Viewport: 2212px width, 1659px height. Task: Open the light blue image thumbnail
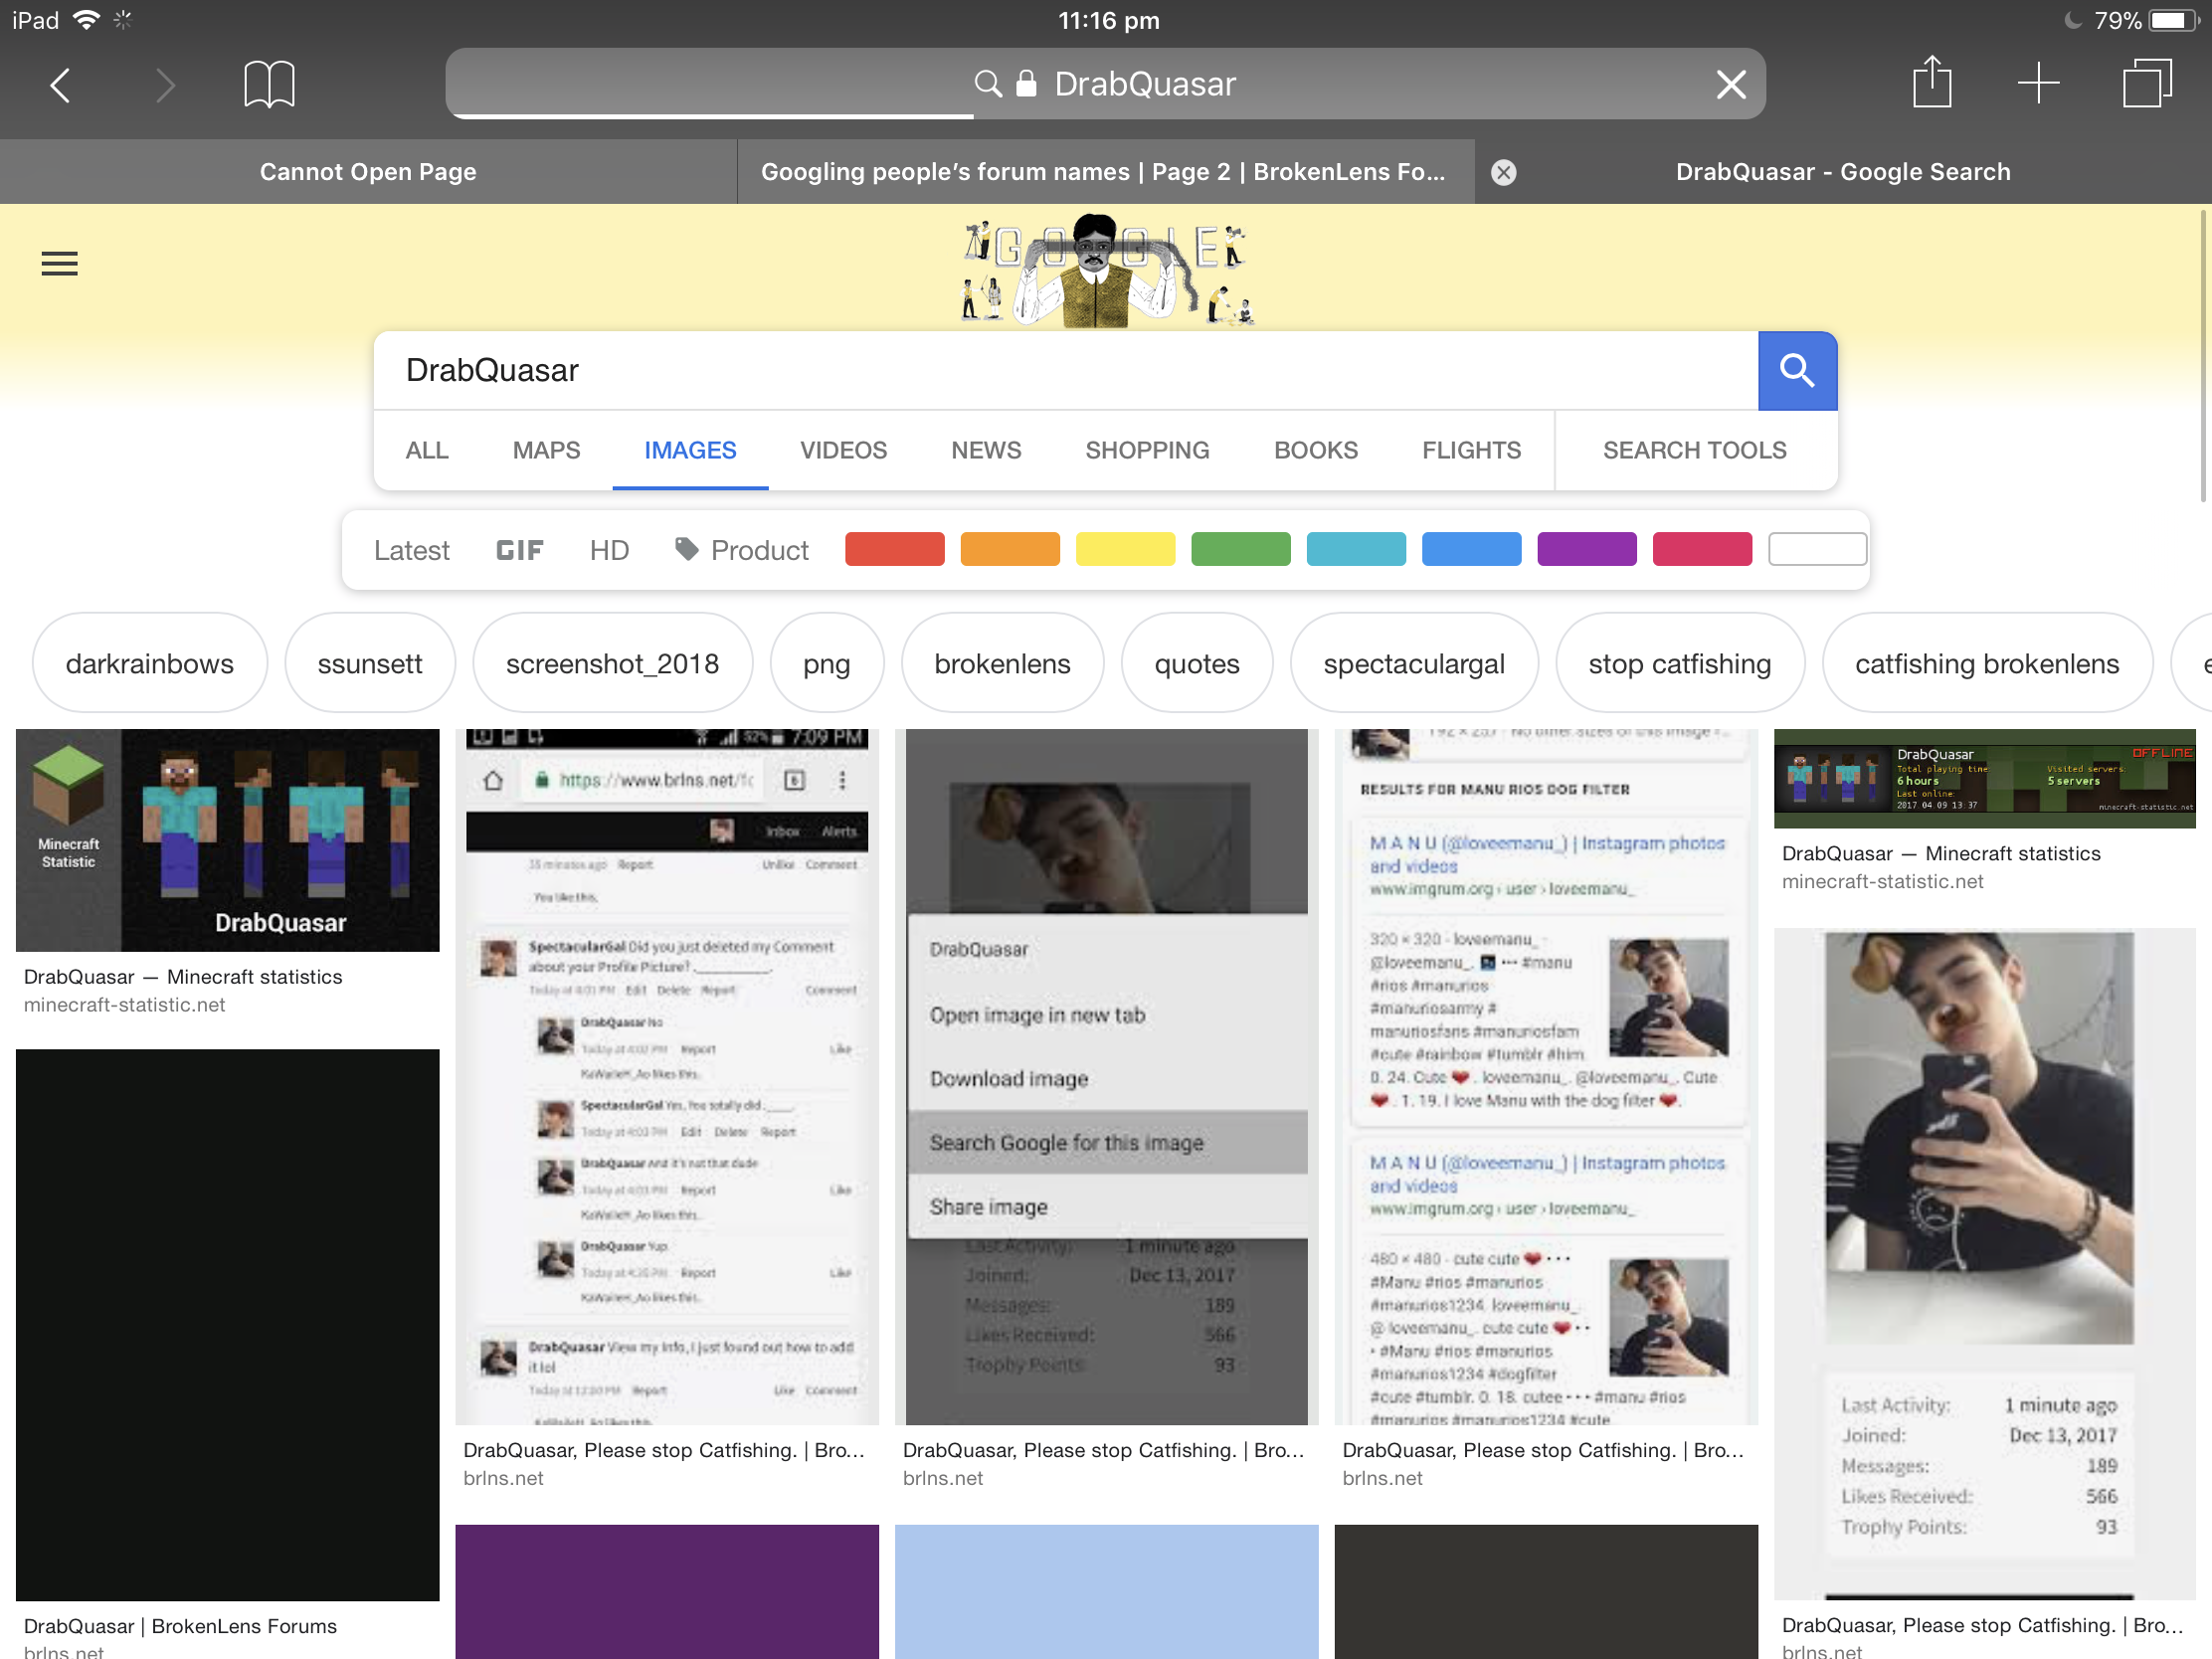point(1106,1591)
